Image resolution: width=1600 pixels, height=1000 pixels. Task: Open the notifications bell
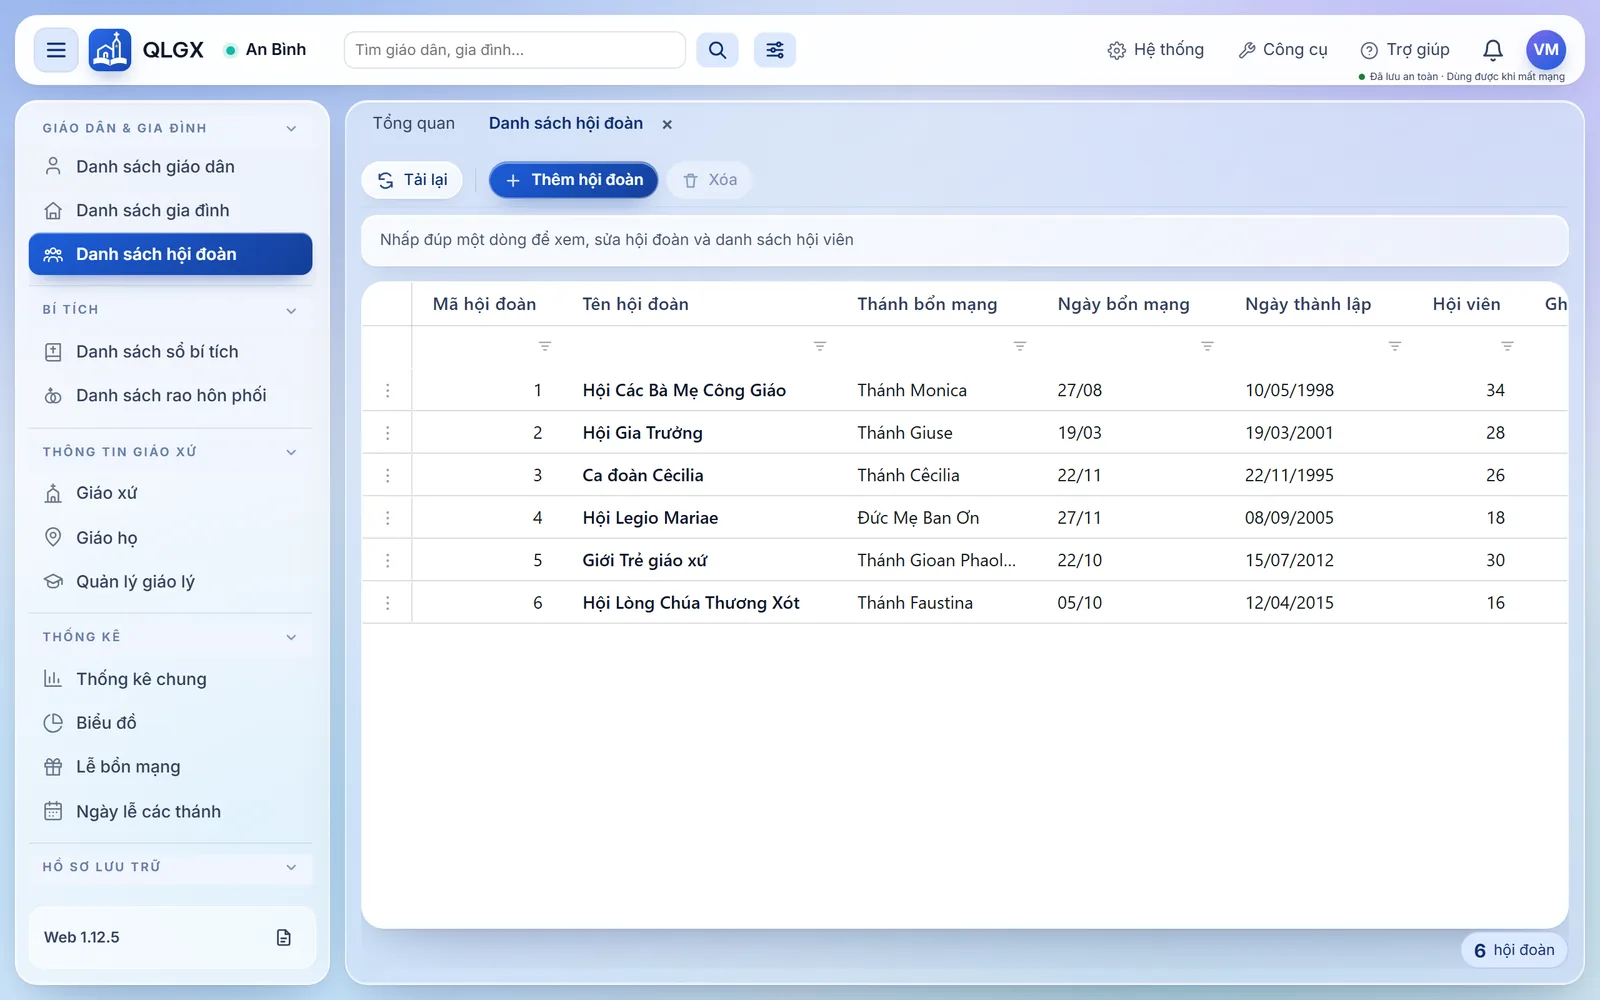point(1493,50)
